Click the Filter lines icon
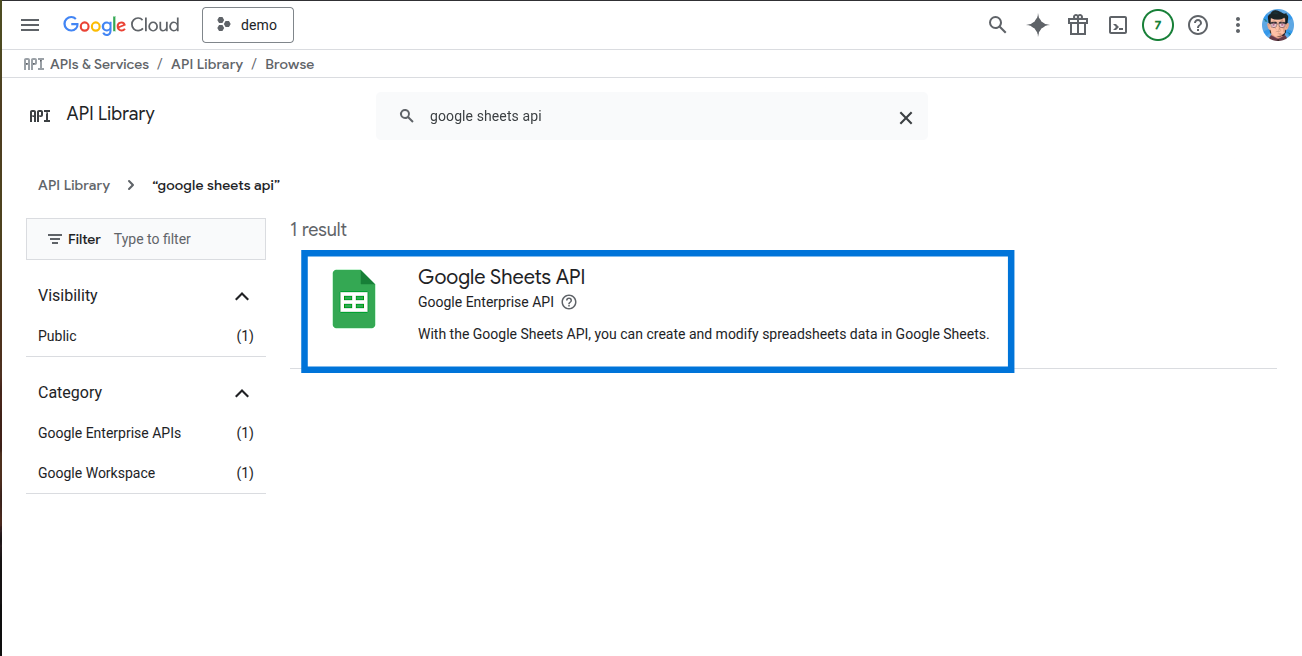The image size is (1302, 656). (x=55, y=239)
